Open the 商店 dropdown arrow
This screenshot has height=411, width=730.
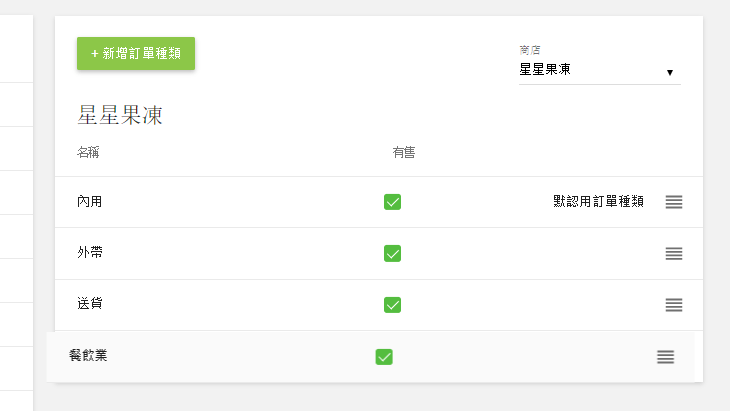pos(670,72)
